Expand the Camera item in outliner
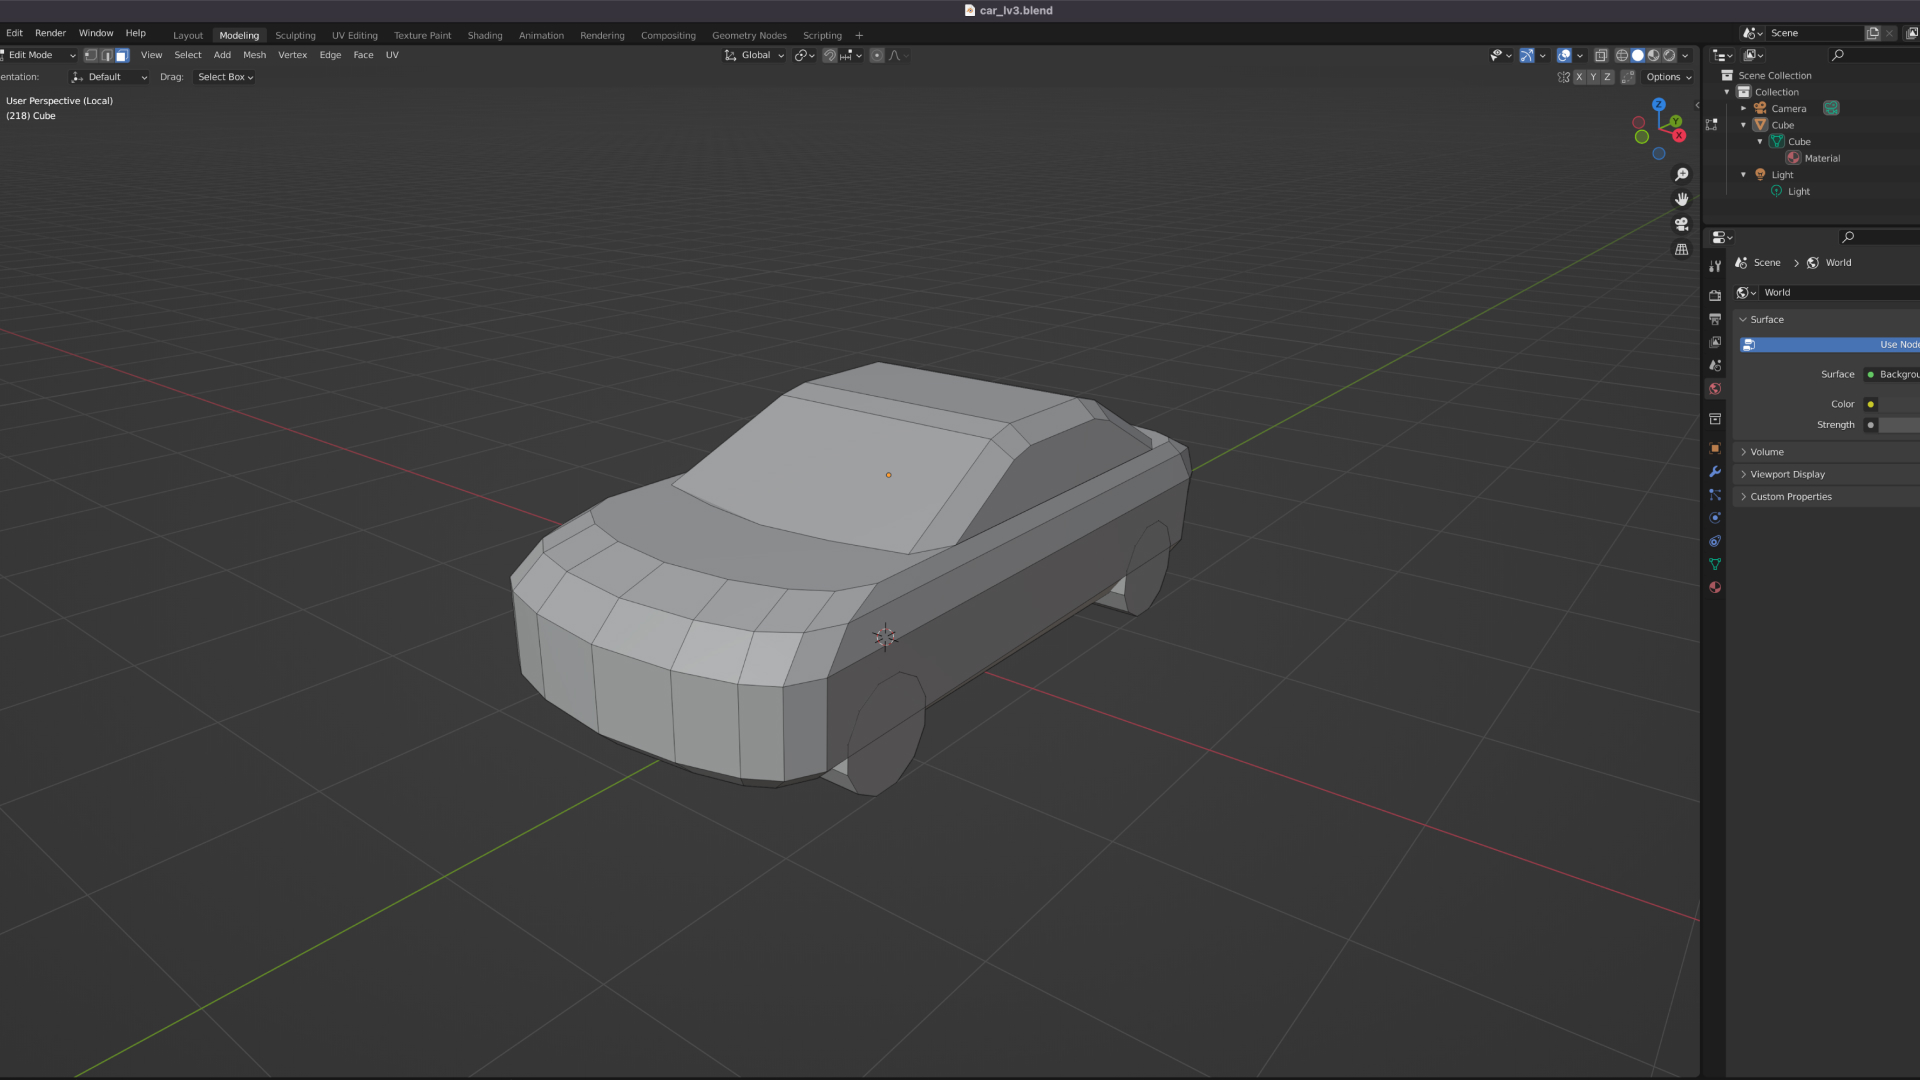This screenshot has width=1920, height=1080. (1743, 108)
